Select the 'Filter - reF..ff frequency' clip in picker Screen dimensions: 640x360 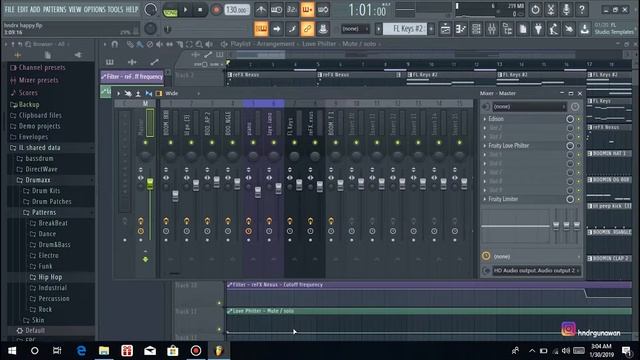(132, 76)
